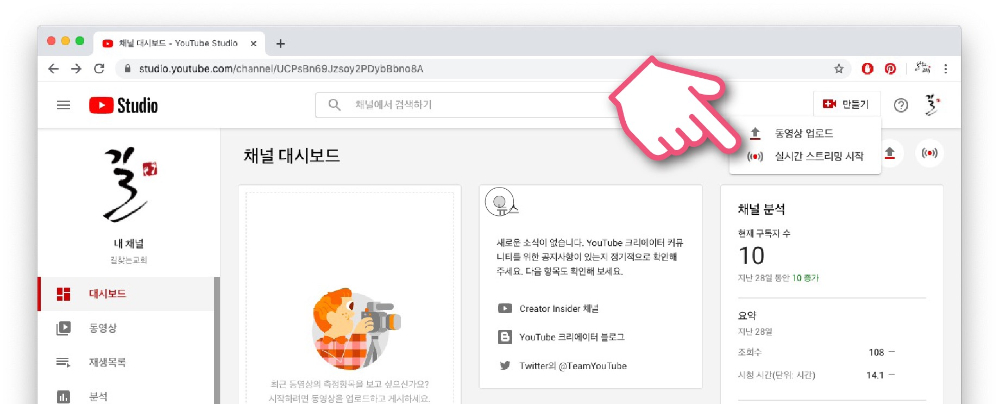Reload the page in browser
Image resolution: width=1000 pixels, height=404 pixels.
click(99, 69)
